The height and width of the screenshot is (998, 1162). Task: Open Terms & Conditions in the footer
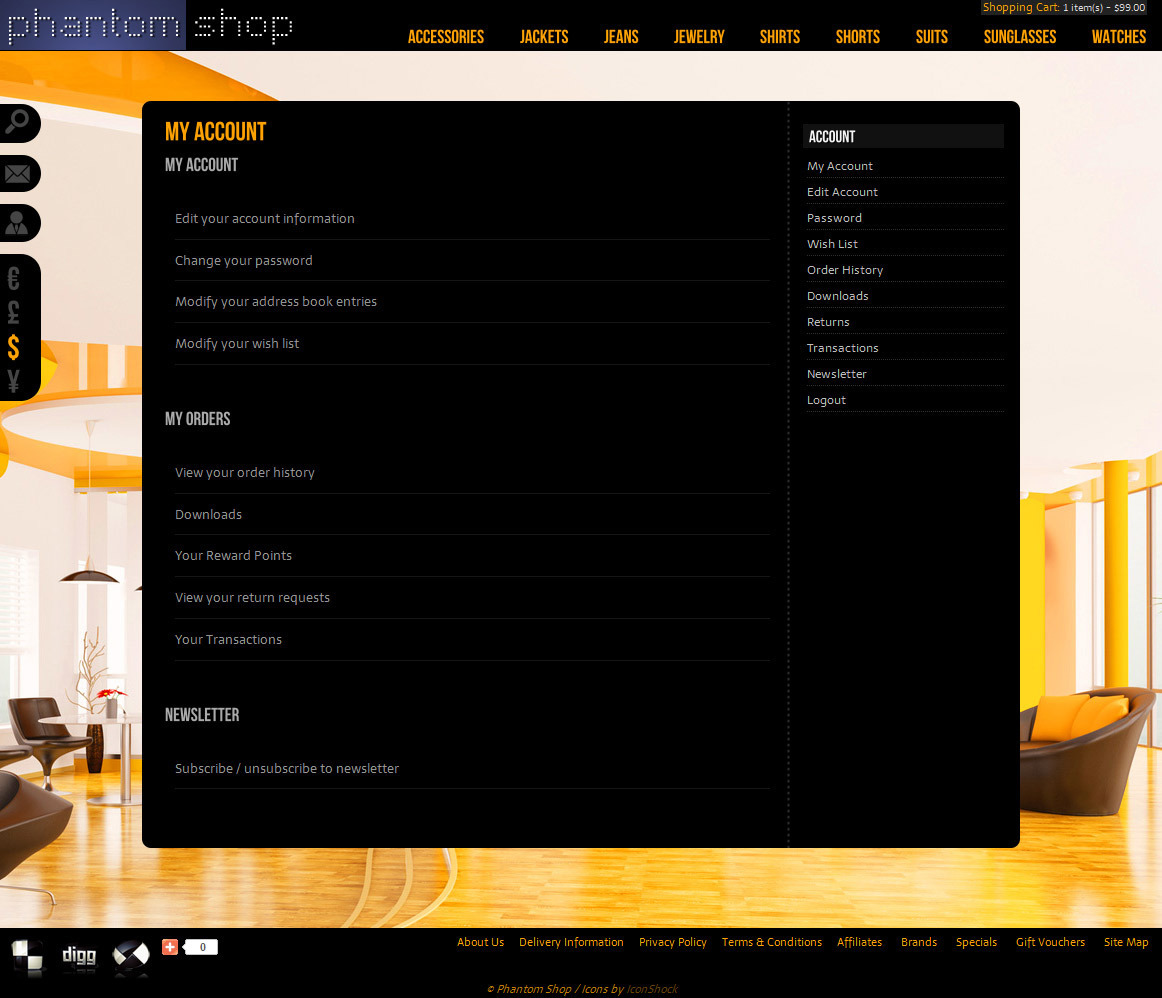(x=771, y=942)
